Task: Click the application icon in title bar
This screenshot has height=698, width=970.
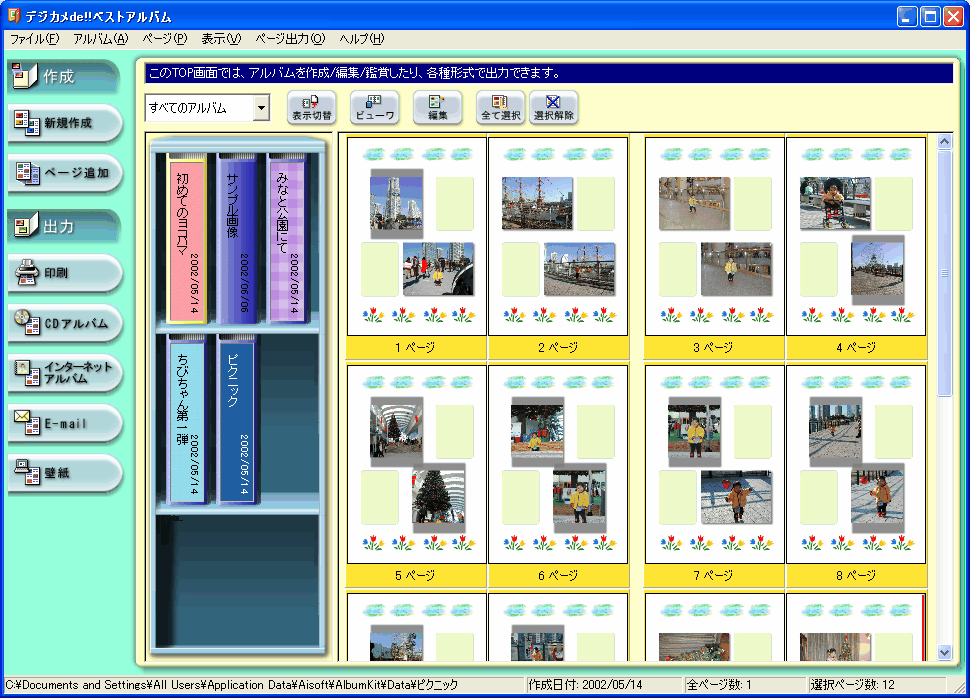Action: (x=14, y=15)
